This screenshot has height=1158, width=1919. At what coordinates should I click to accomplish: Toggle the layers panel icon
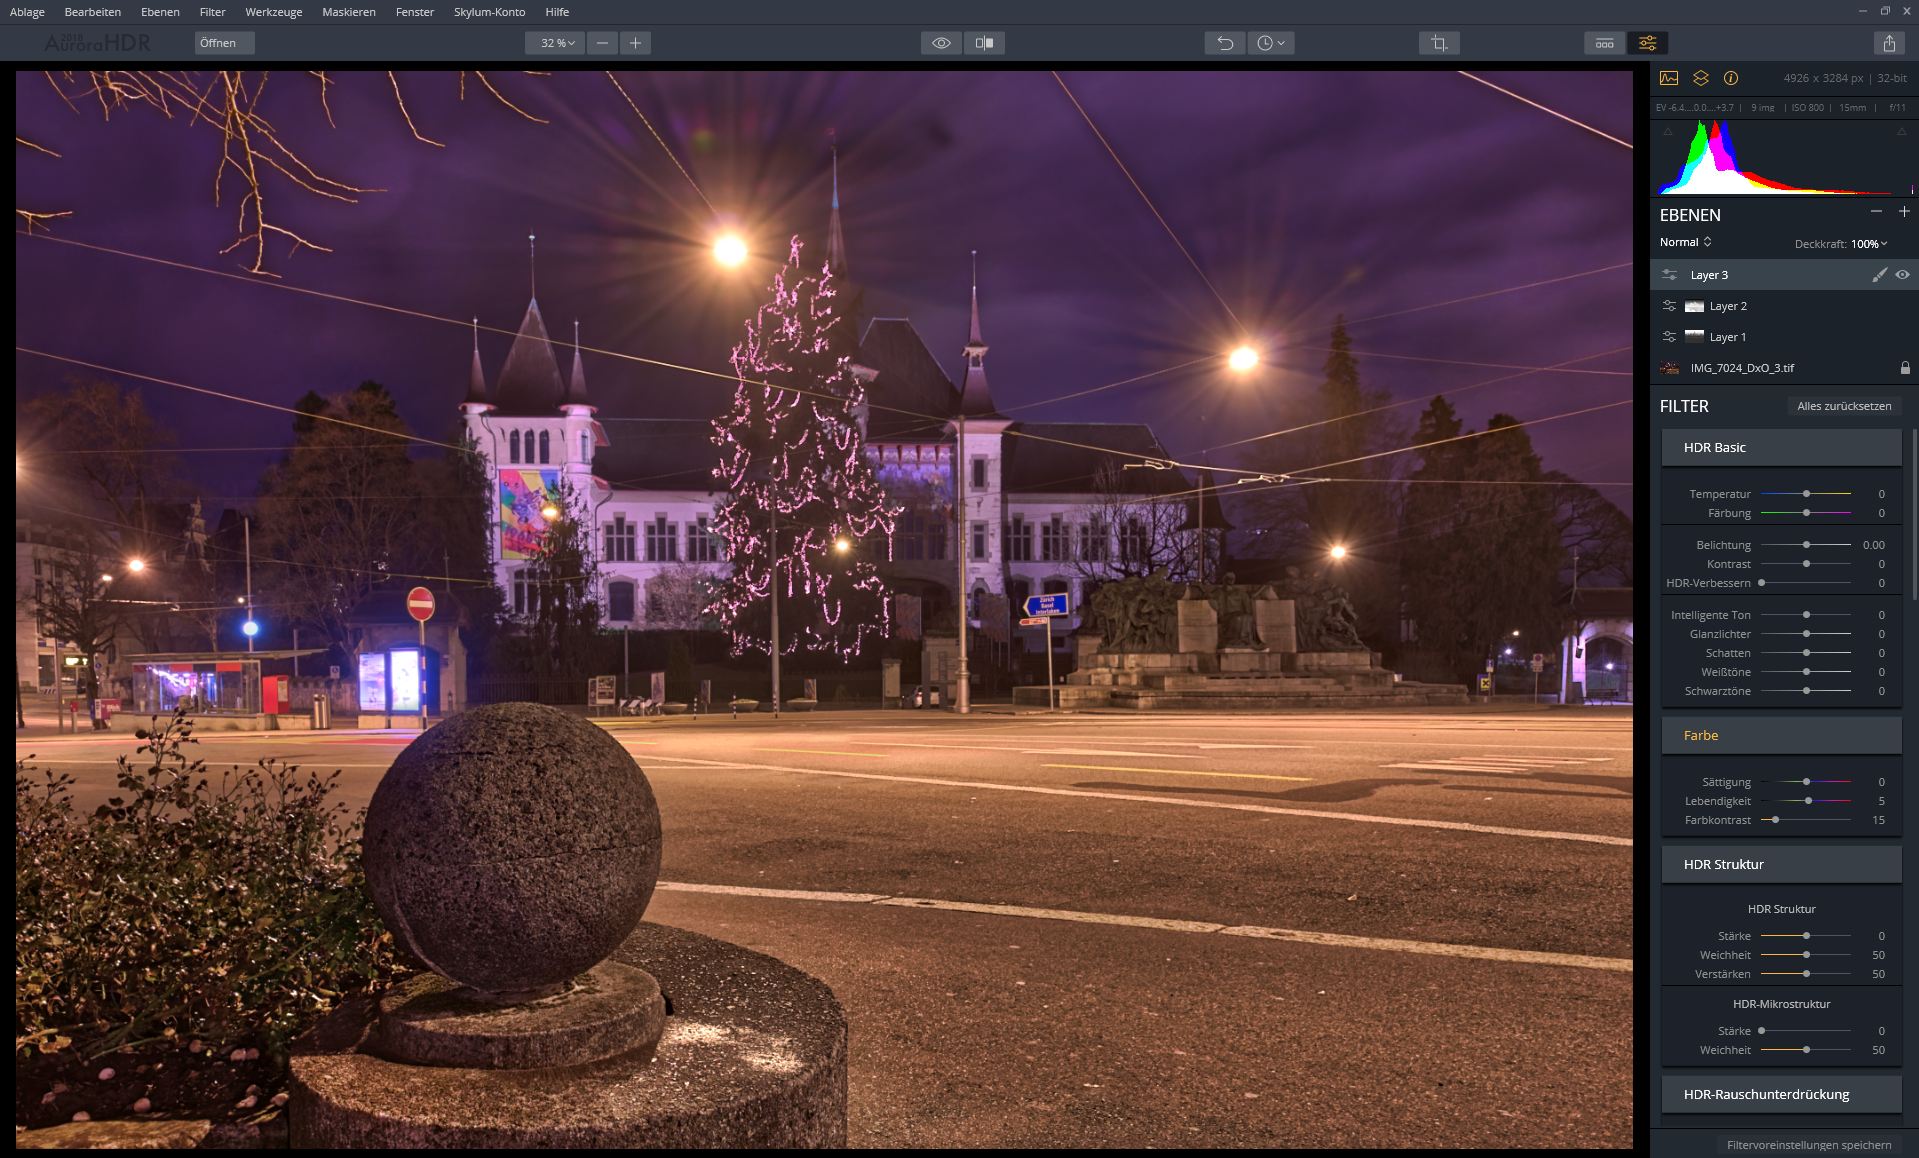point(1700,78)
